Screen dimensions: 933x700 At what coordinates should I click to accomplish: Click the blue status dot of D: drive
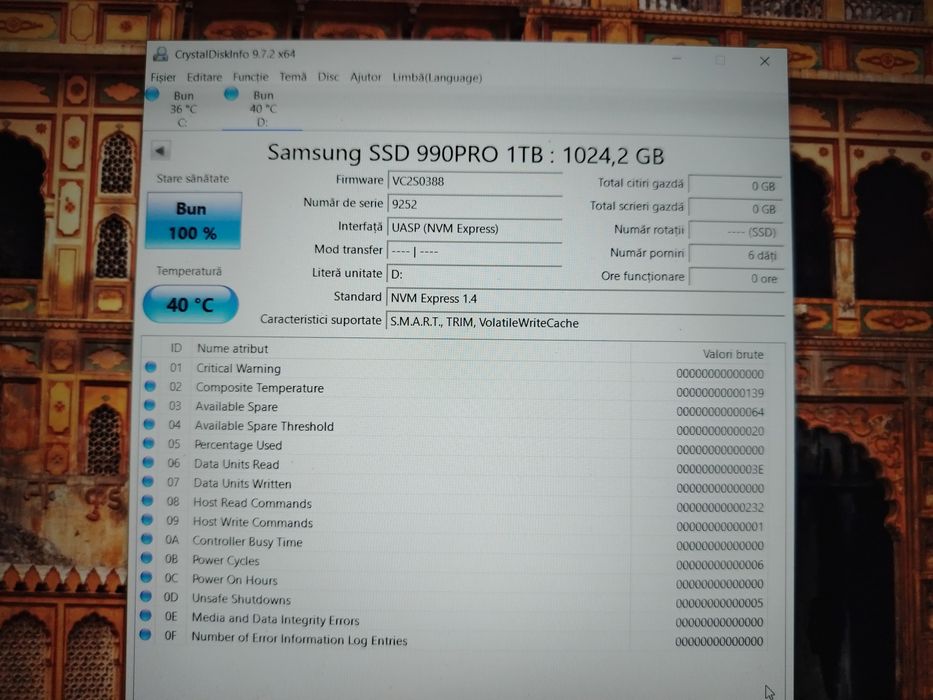pos(231,93)
